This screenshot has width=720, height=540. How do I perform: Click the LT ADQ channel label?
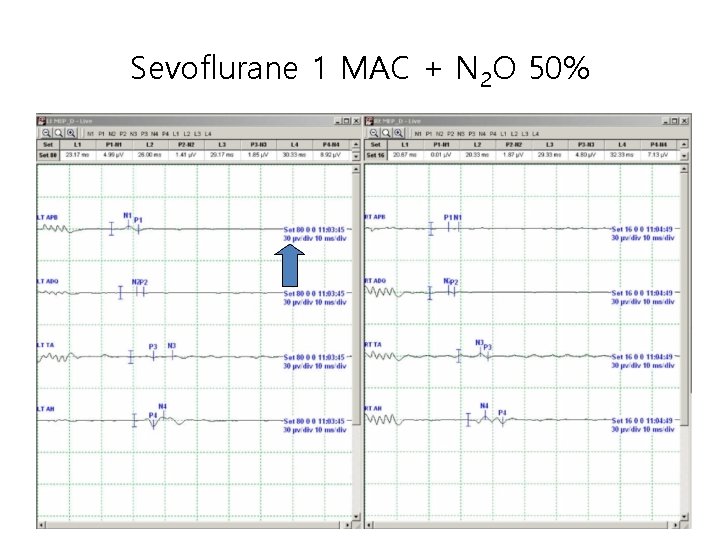point(48,281)
